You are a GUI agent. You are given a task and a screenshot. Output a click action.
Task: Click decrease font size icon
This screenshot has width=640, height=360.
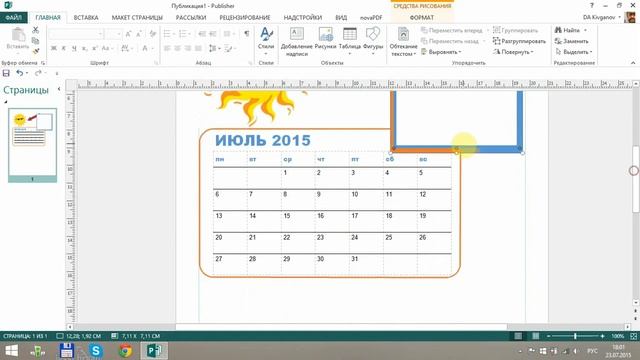tap(139, 33)
